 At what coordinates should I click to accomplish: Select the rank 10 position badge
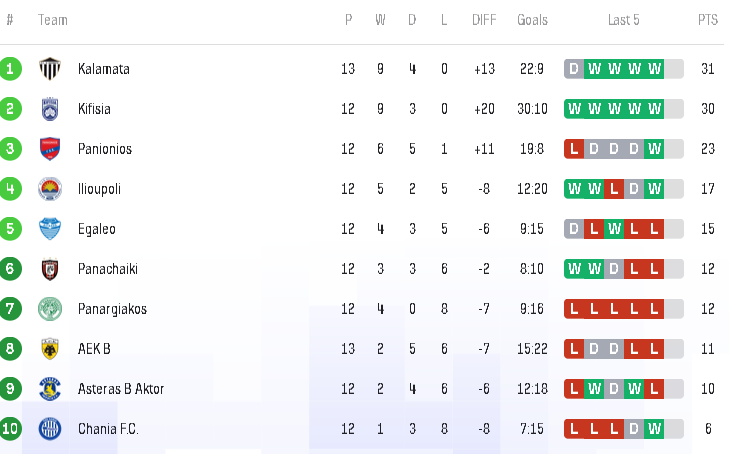[x=10, y=428]
